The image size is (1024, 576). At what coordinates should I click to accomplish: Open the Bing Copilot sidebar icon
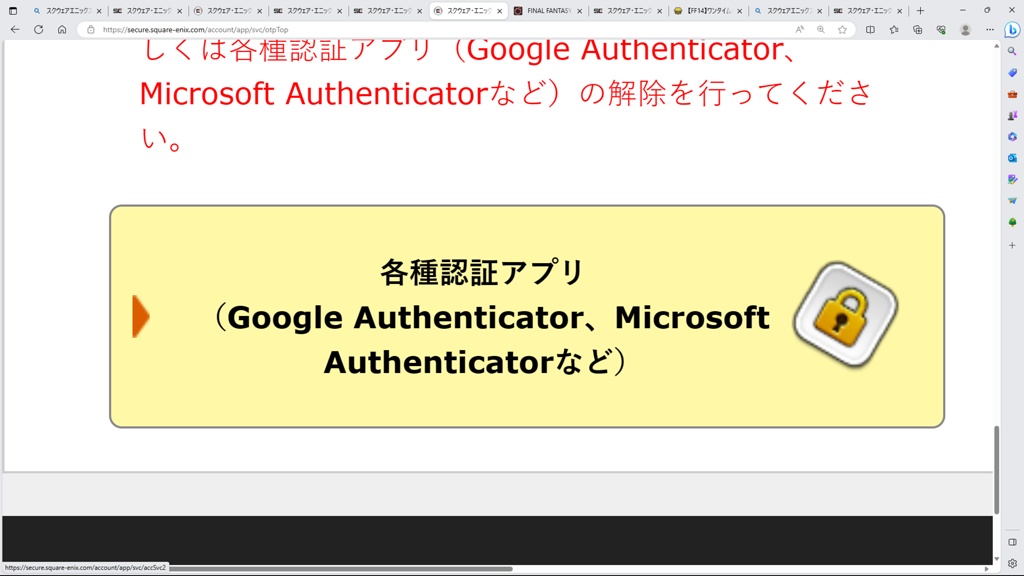point(1012,30)
